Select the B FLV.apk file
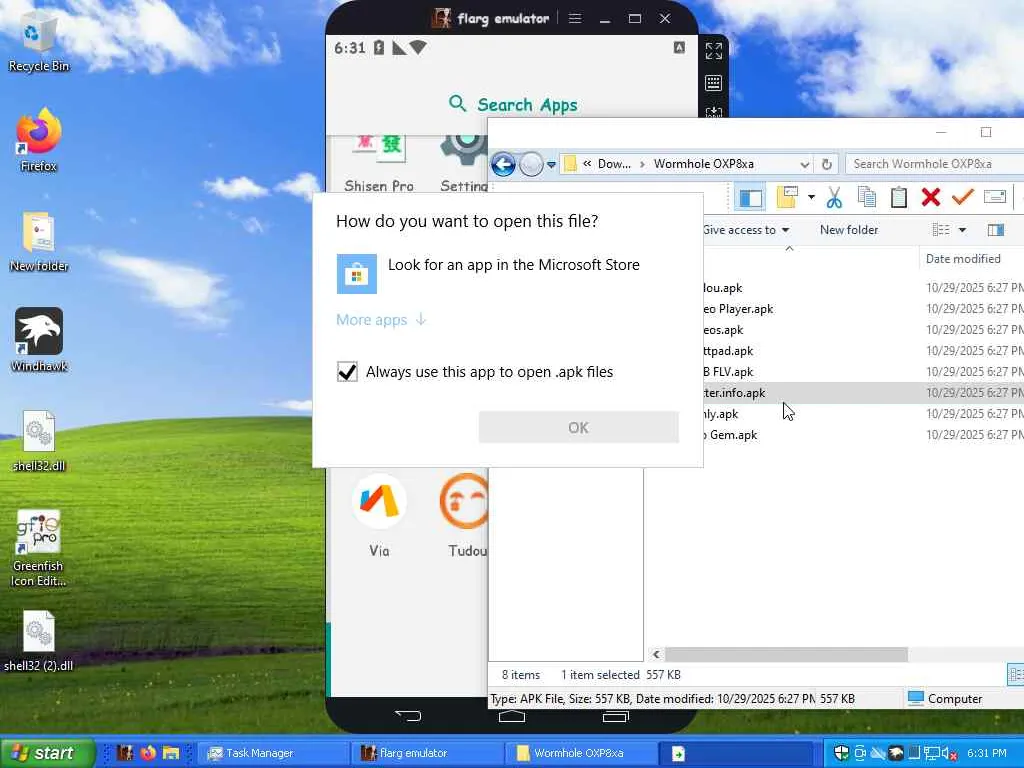 coord(728,372)
